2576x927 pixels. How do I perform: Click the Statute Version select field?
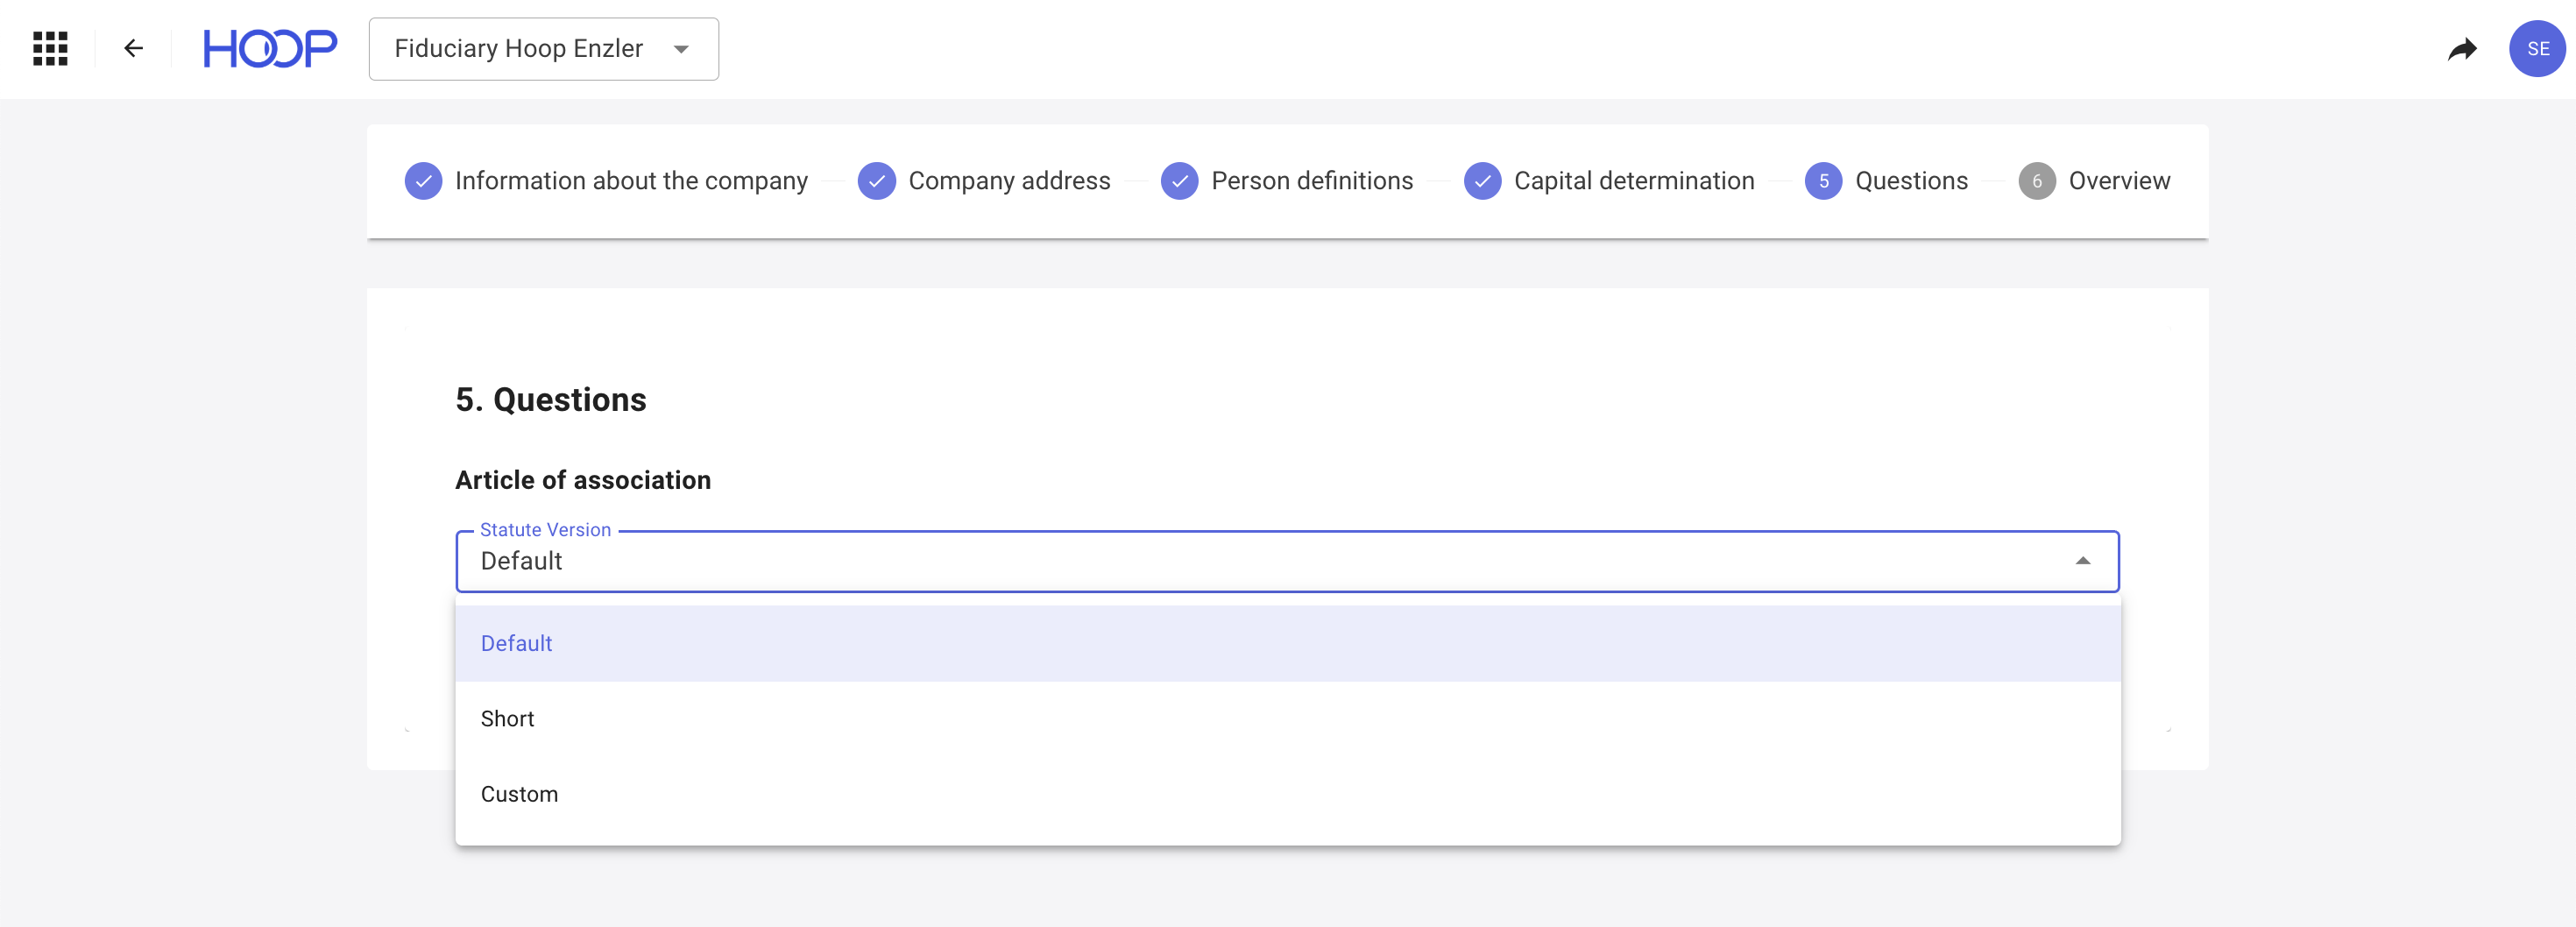point(1200,561)
